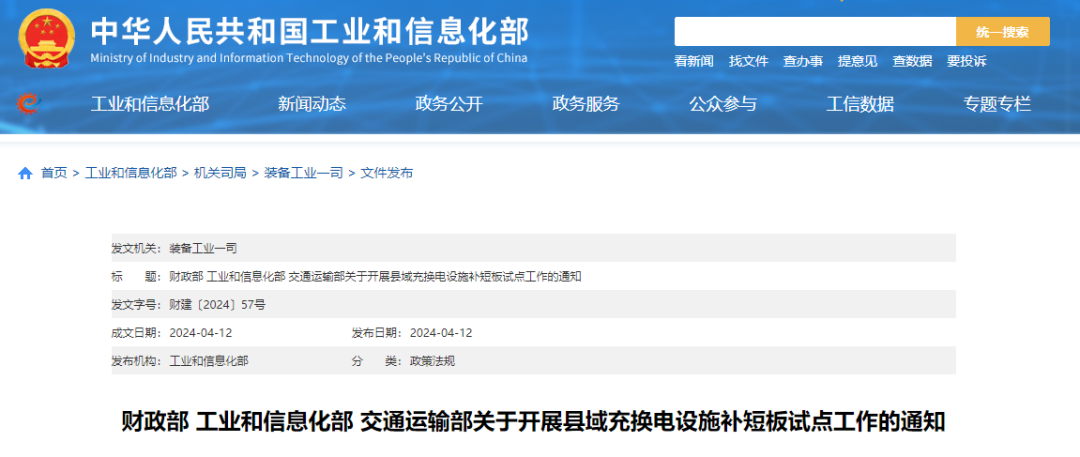
Task: Click the English ministry name subtitle
Action: click(309, 58)
